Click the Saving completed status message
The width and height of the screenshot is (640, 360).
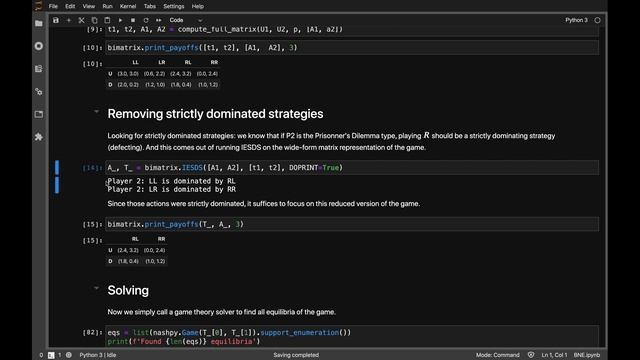click(296, 355)
